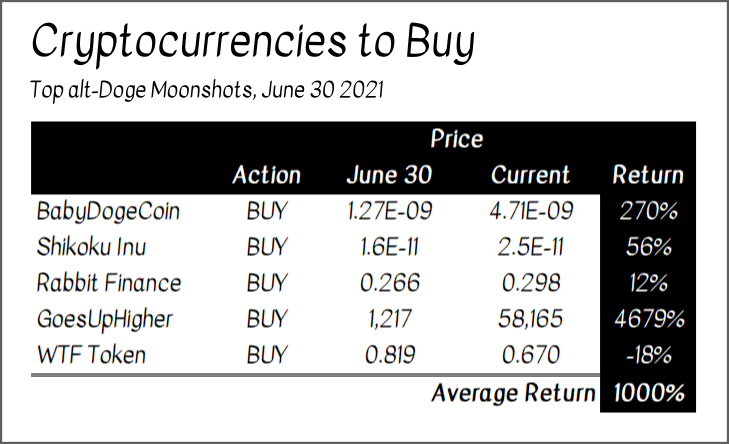Select the GoesUpHigher row label

point(103,319)
